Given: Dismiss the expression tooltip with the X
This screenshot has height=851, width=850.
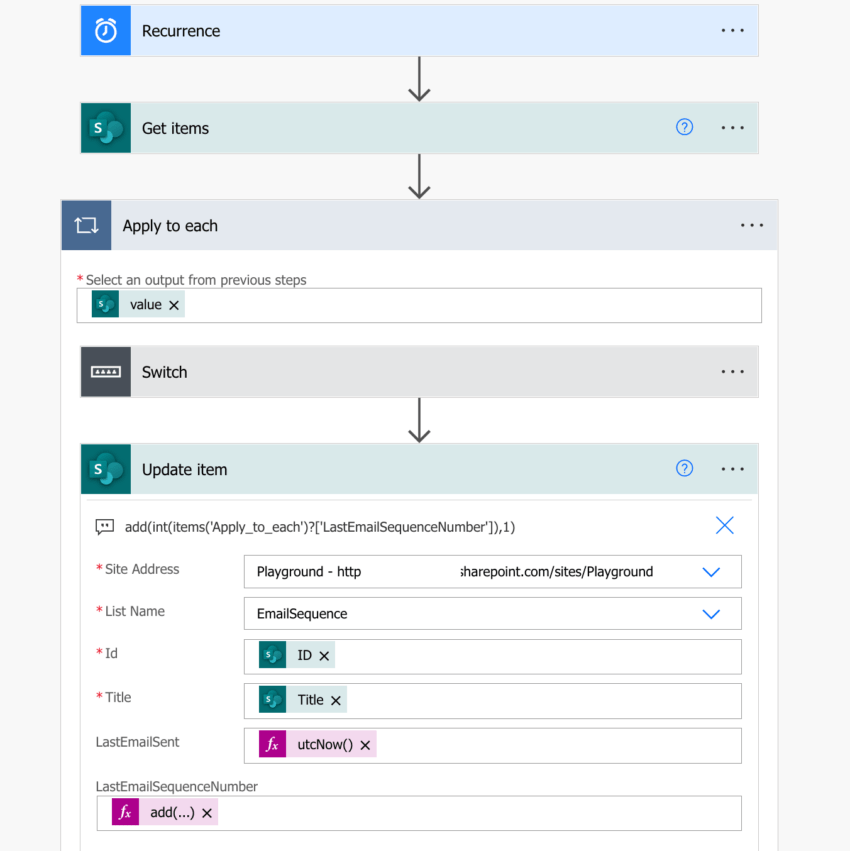Looking at the screenshot, I should 724,524.
